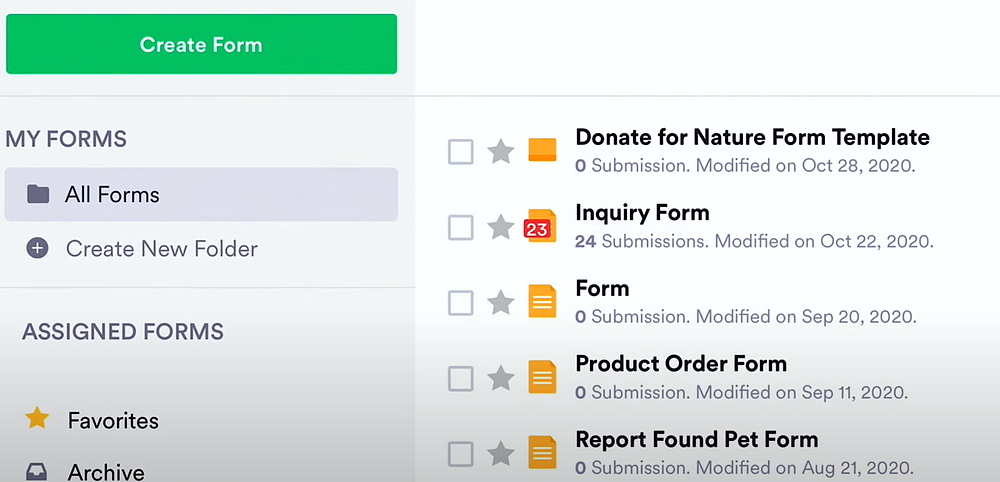This screenshot has width=1000, height=482.
Task: Mark Product Order Form as favorite
Action: 500,378
